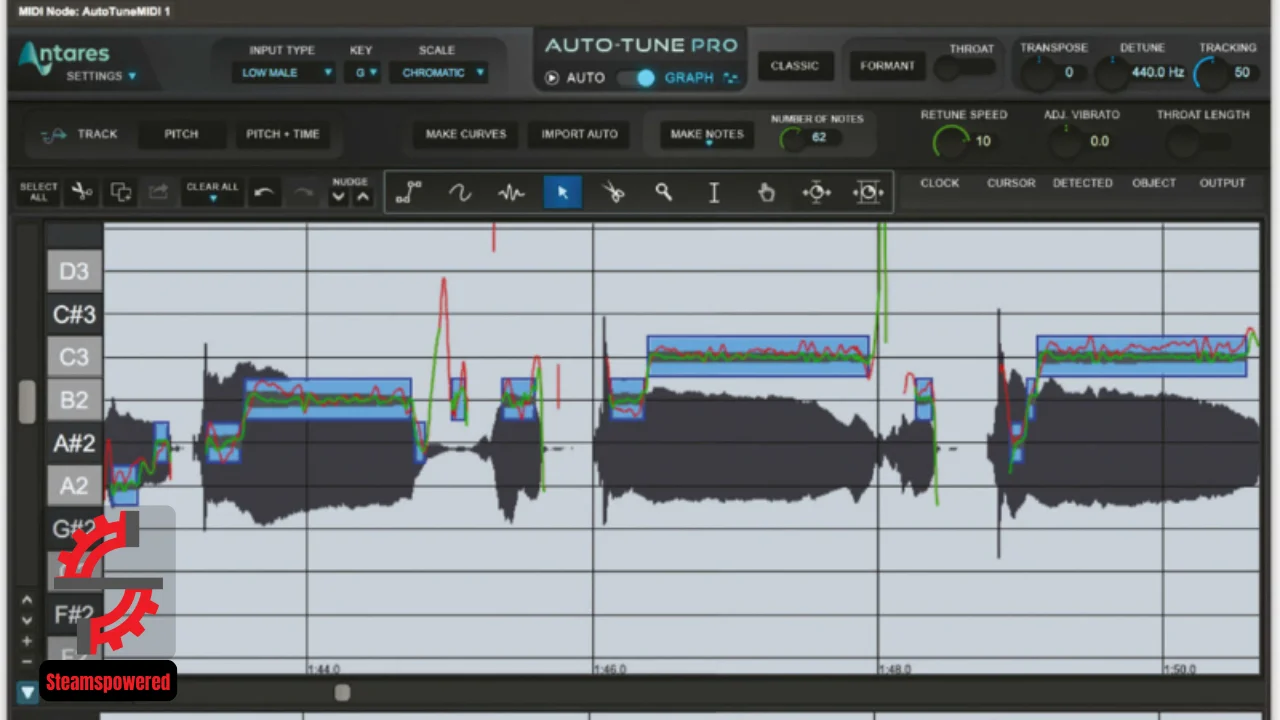The image size is (1280, 720).
Task: Expand the bottom-left blue triangle panel
Action: (x=27, y=691)
